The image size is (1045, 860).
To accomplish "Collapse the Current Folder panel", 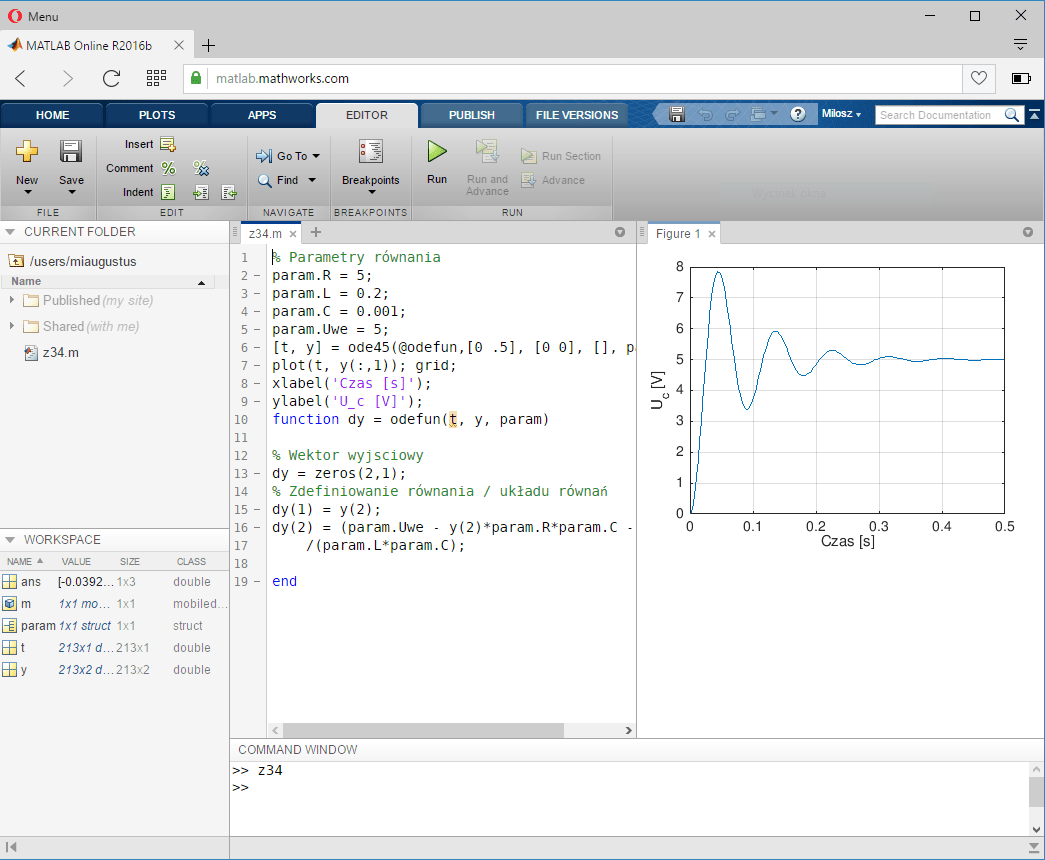I will pos(11,232).
